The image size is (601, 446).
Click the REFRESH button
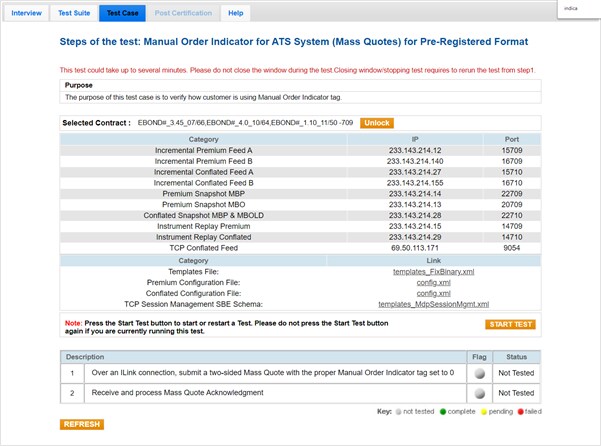pos(81,424)
